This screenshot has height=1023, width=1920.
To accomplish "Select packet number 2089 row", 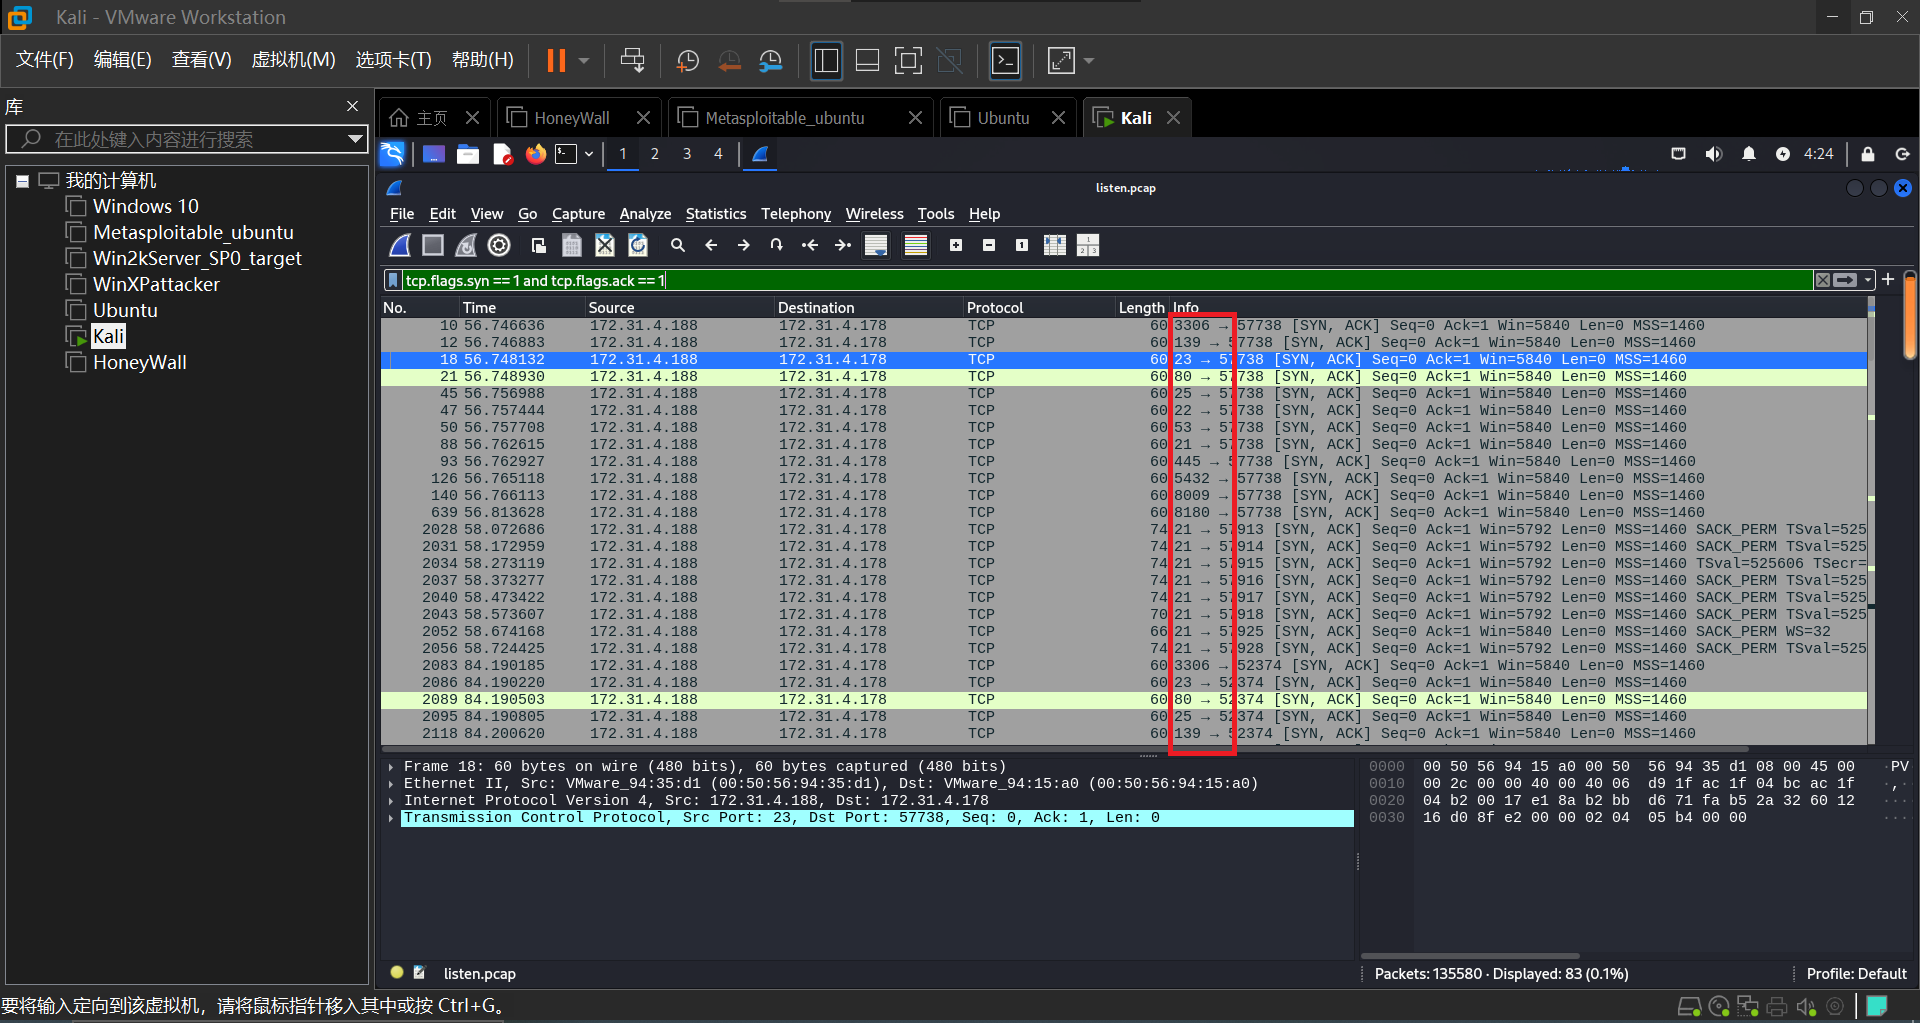I will pos(1124,700).
